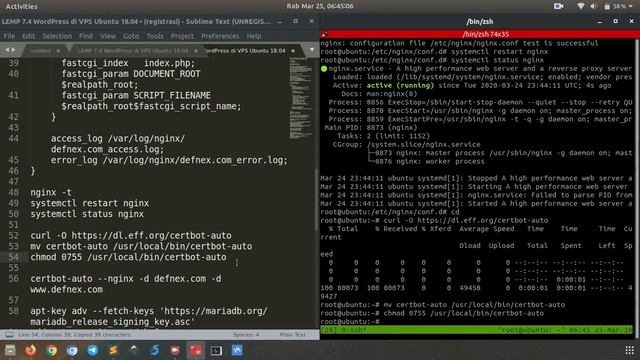Click the highlighted red Terminator dock icon

pos(196,350)
